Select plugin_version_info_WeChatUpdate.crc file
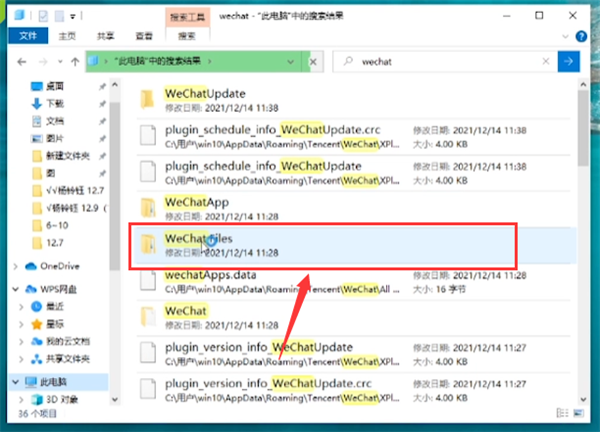The width and height of the screenshot is (600, 432). 354,390
